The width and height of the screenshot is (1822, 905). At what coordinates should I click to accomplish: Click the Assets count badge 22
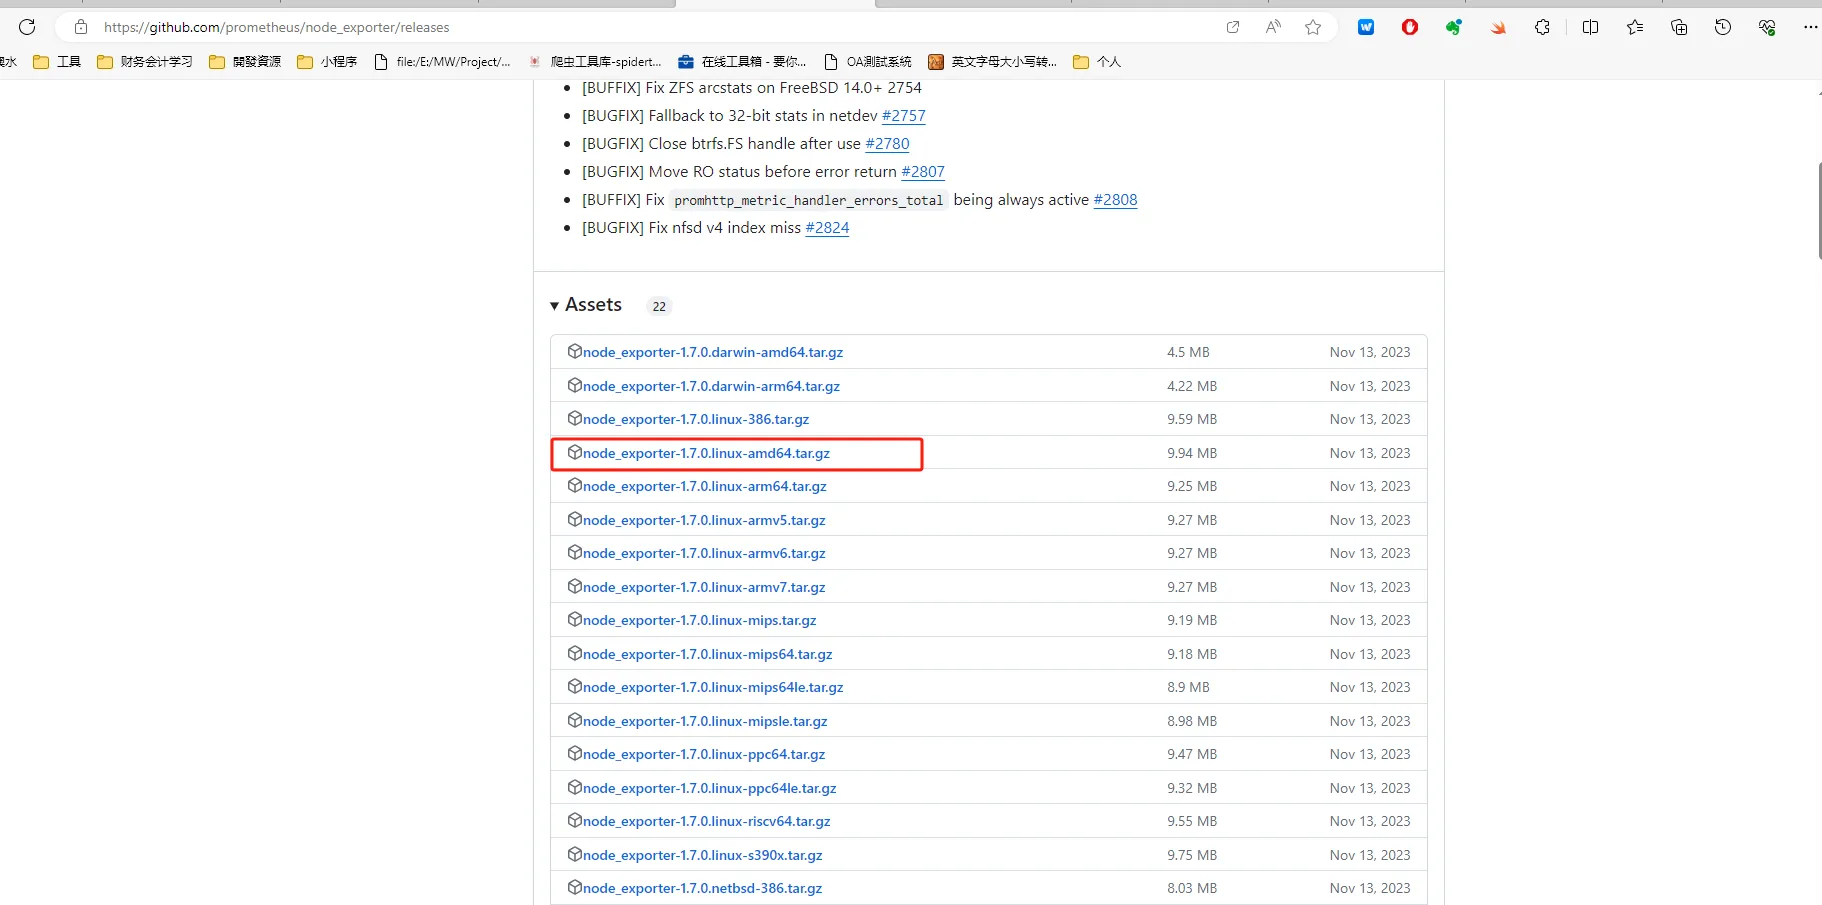click(659, 306)
